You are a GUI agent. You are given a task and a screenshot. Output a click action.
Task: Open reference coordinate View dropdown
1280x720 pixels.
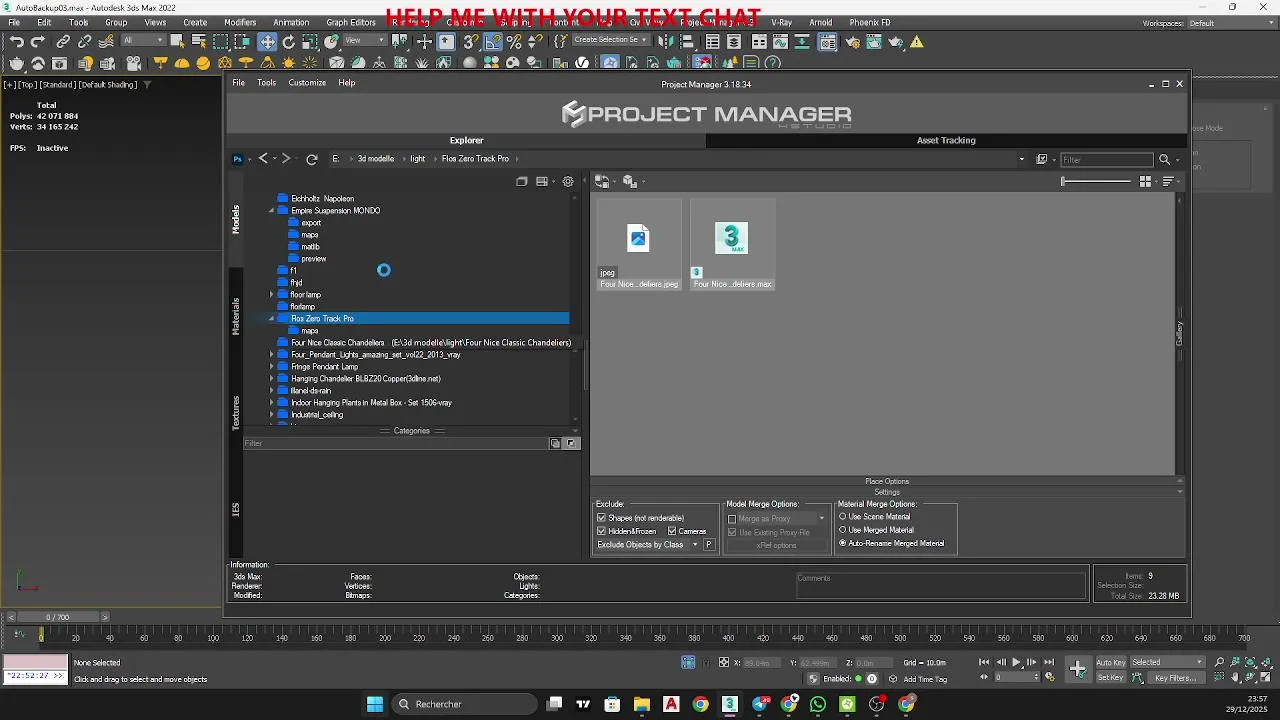[x=365, y=41]
